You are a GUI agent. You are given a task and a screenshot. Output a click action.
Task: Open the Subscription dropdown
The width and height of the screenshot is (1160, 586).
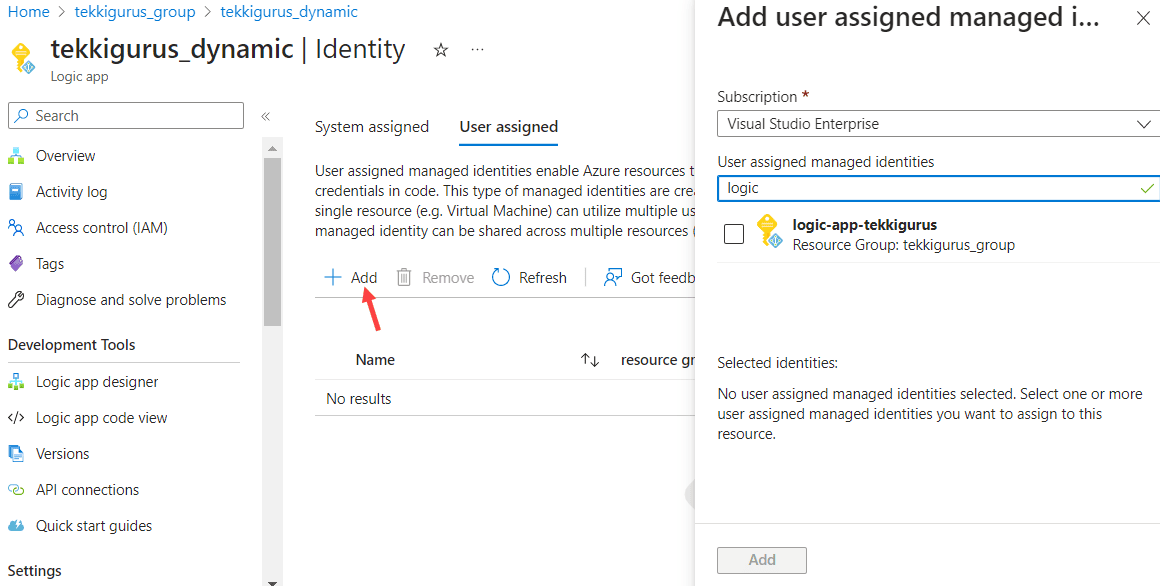coord(938,124)
